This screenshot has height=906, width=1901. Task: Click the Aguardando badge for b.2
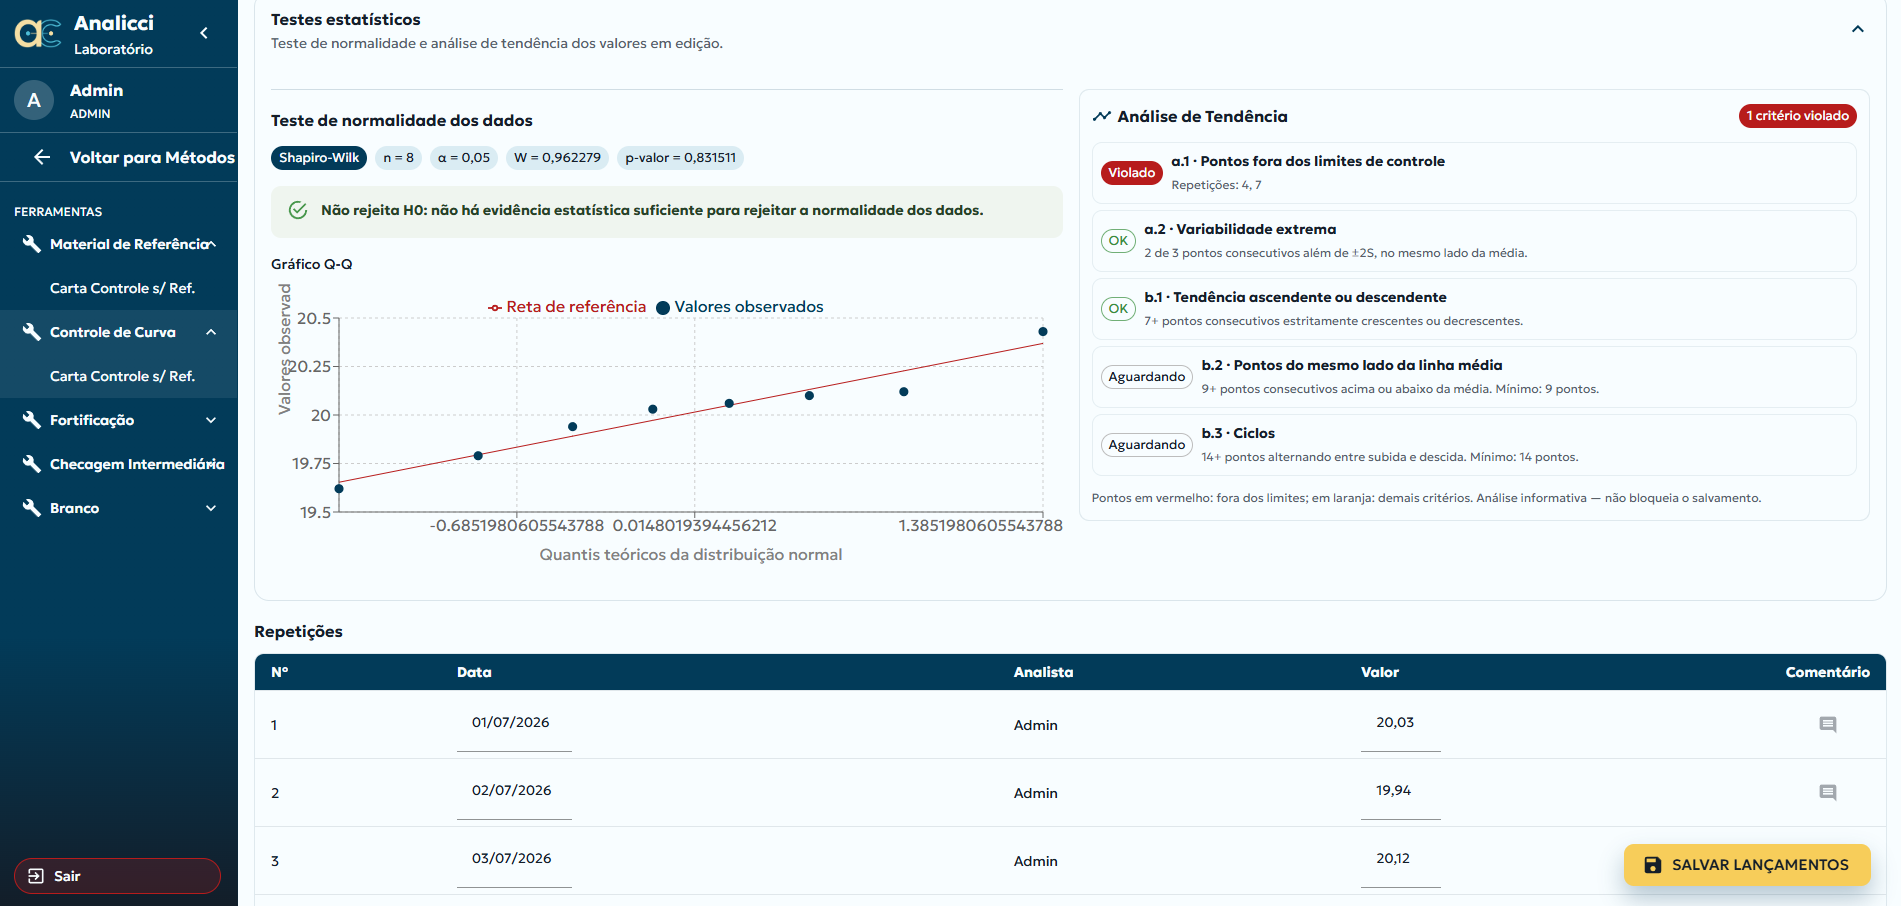pyautogui.click(x=1146, y=377)
